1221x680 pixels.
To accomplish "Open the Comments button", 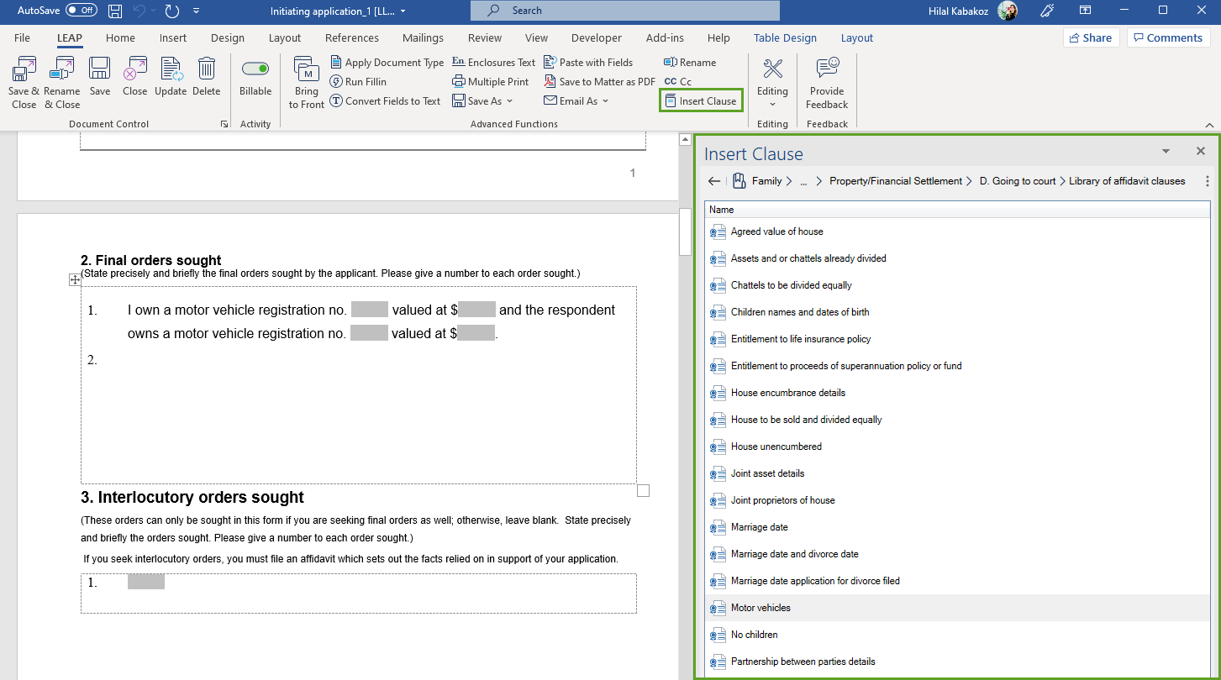I will pos(1168,38).
